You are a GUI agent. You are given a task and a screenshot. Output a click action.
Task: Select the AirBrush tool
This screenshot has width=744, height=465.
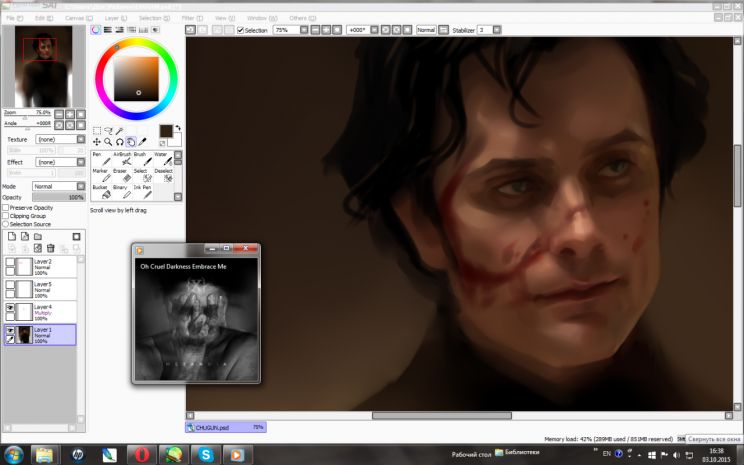(122, 159)
